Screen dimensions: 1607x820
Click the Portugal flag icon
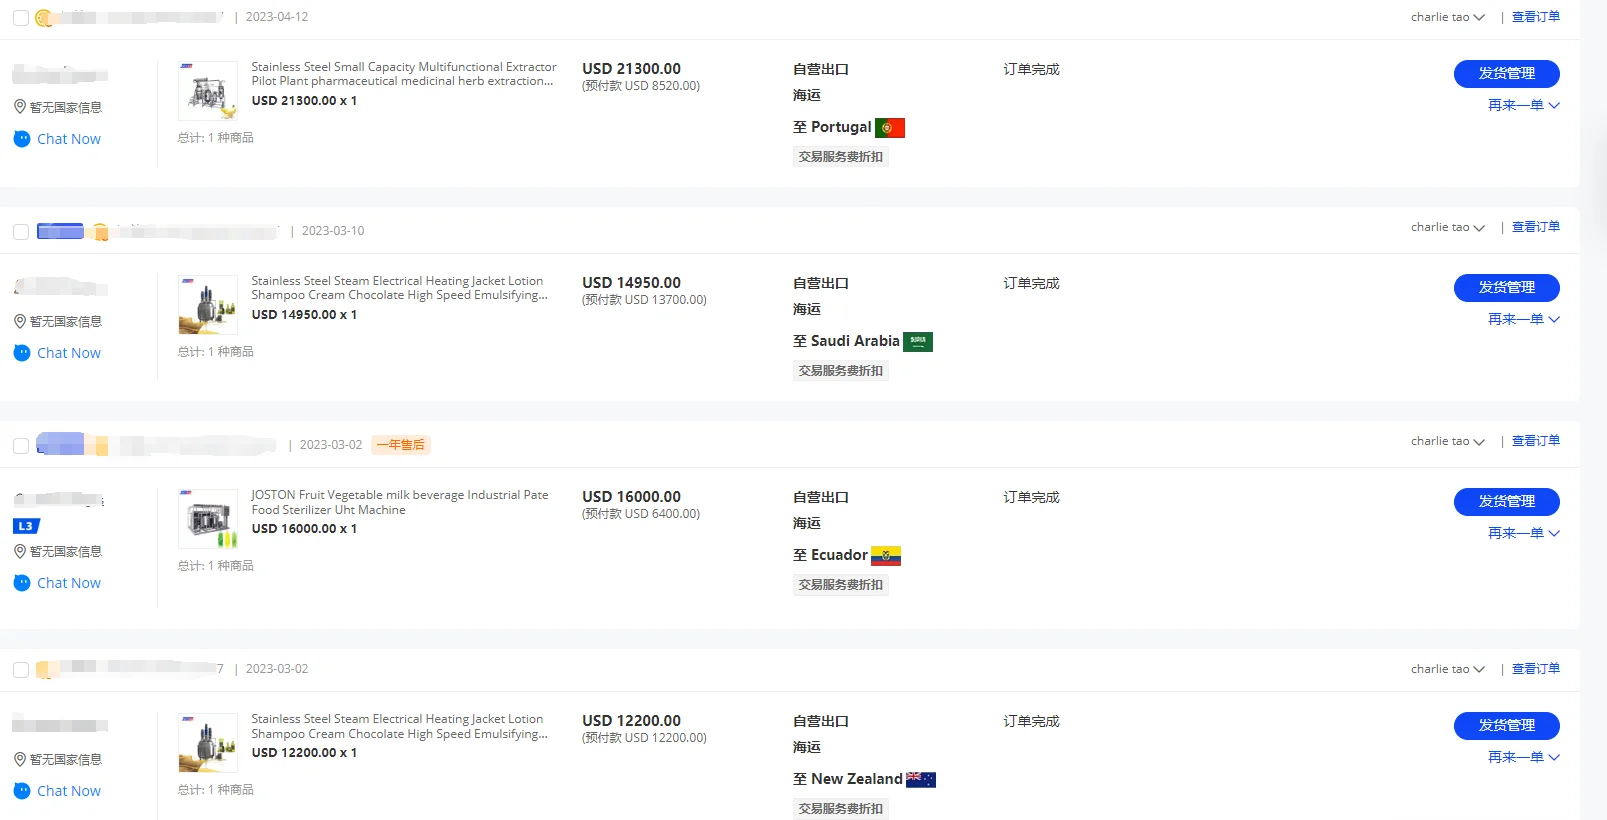890,128
